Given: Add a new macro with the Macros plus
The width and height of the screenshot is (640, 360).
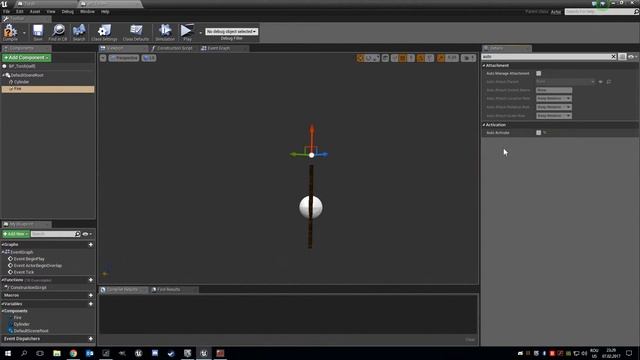Looking at the screenshot, I should (x=91, y=296).
